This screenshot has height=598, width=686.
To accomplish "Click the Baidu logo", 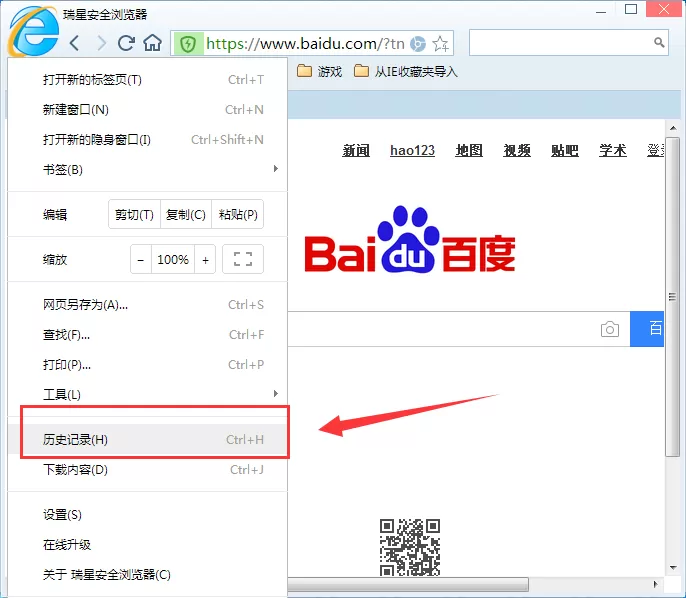I will pyautogui.click(x=410, y=240).
